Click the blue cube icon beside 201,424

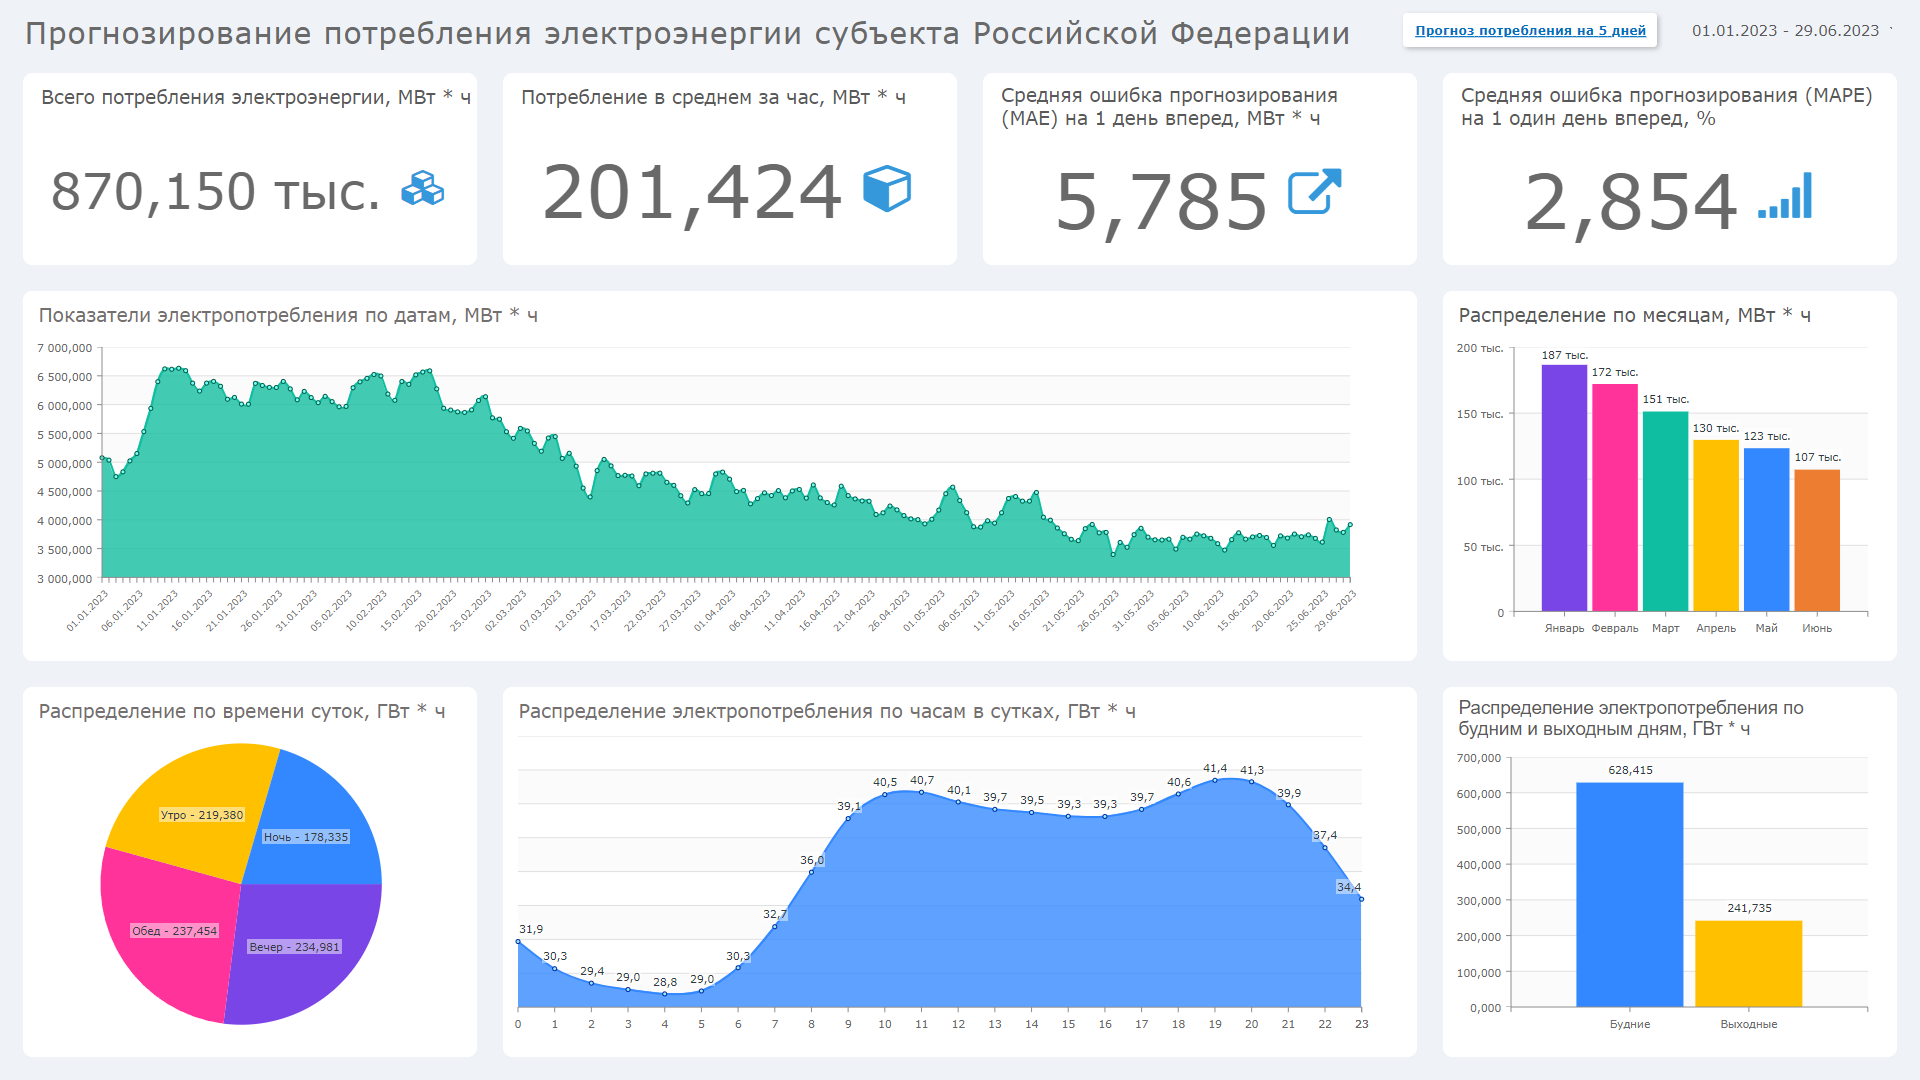tap(887, 189)
